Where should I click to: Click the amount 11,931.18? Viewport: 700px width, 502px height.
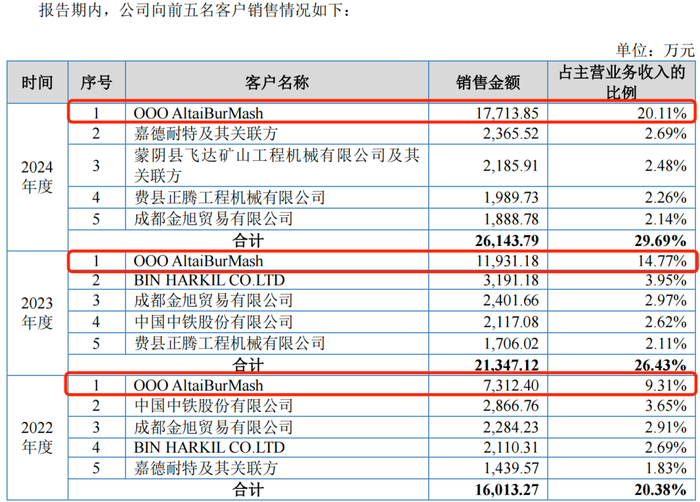pyautogui.click(x=508, y=261)
